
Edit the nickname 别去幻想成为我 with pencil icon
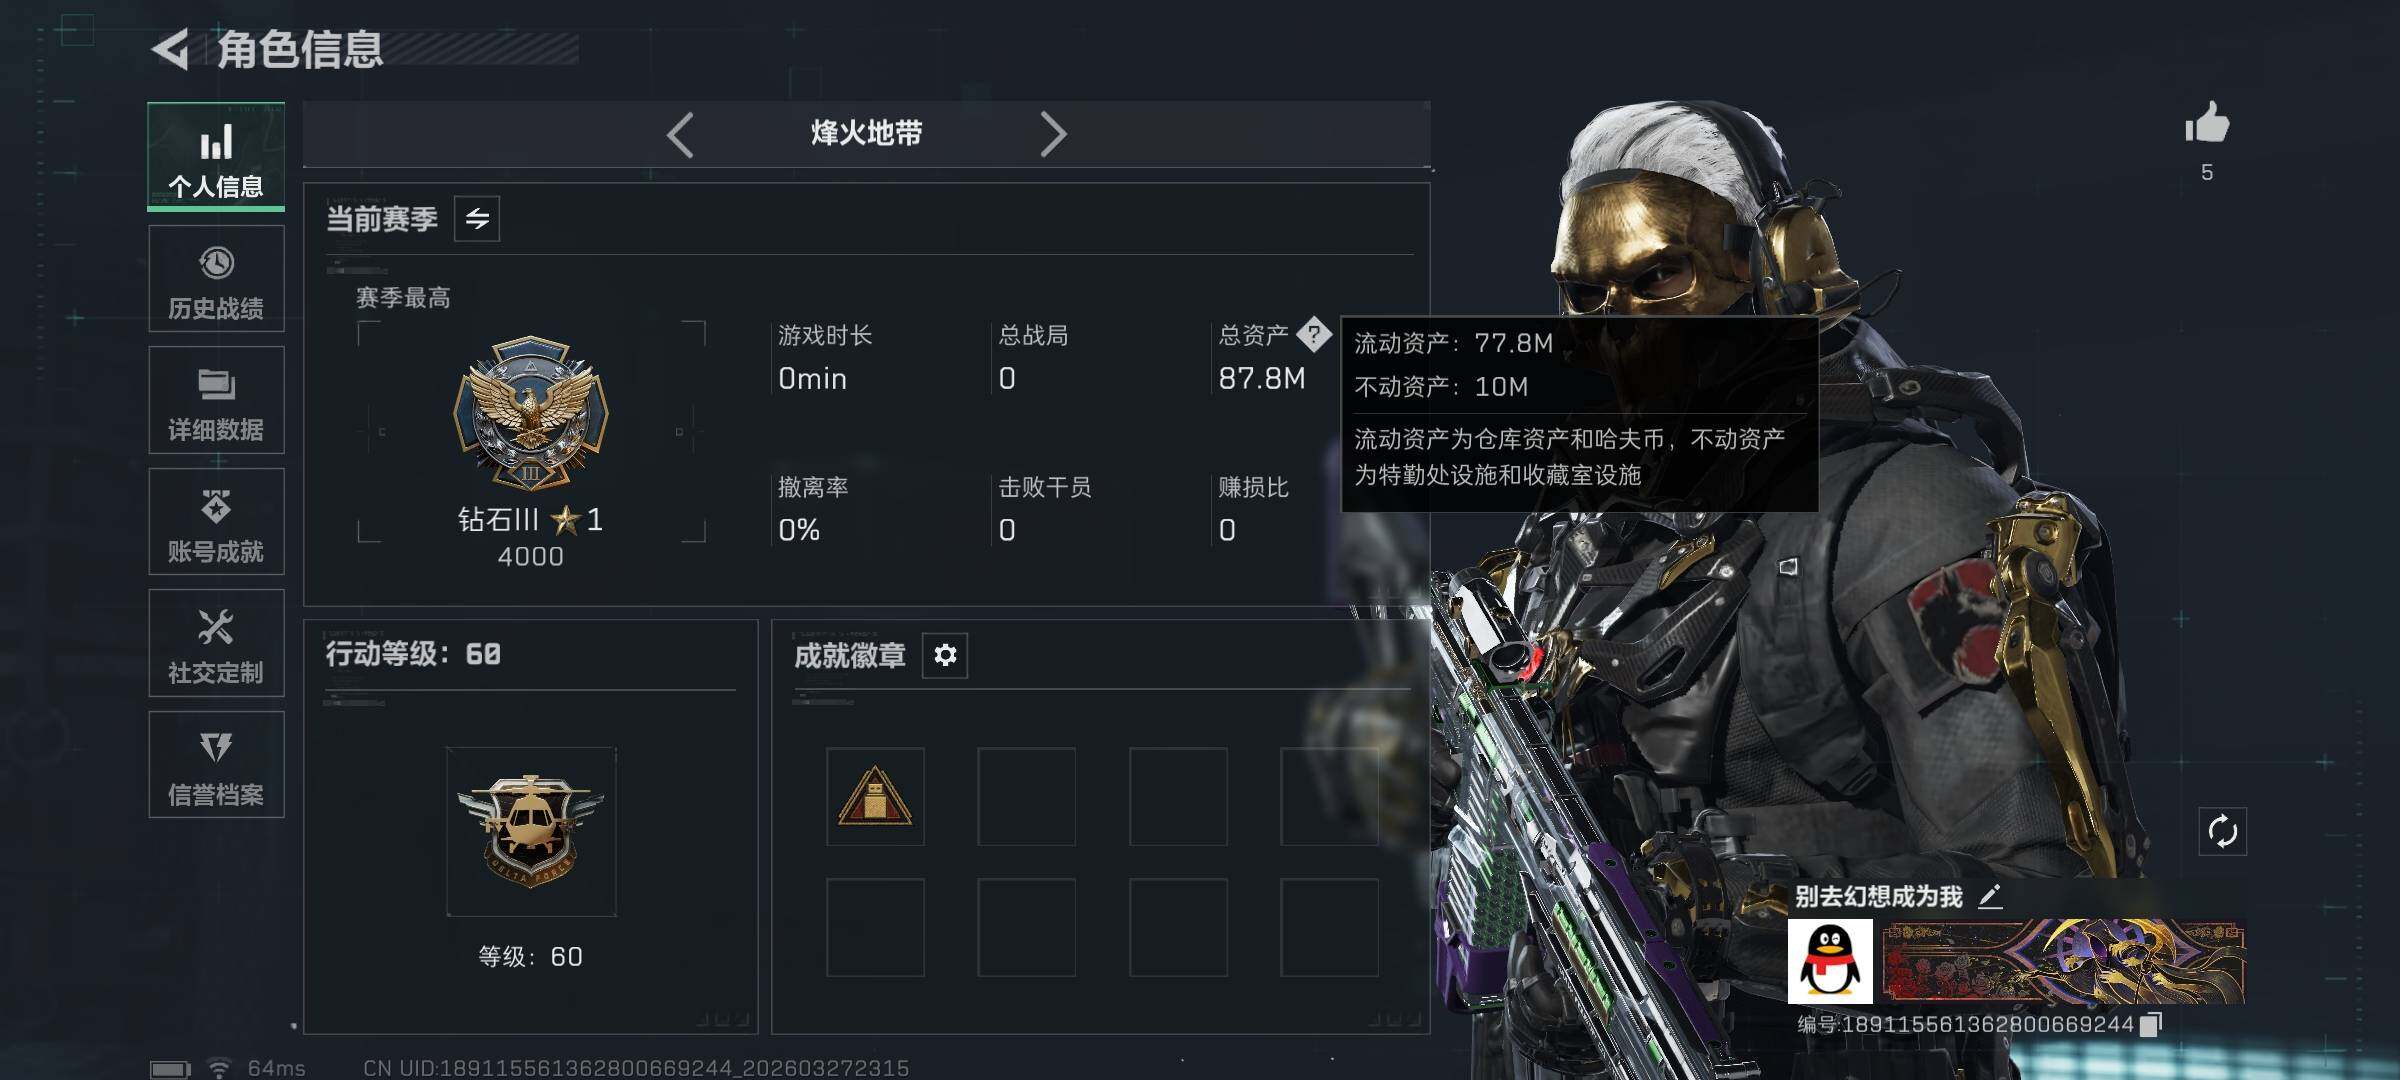click(x=1990, y=896)
